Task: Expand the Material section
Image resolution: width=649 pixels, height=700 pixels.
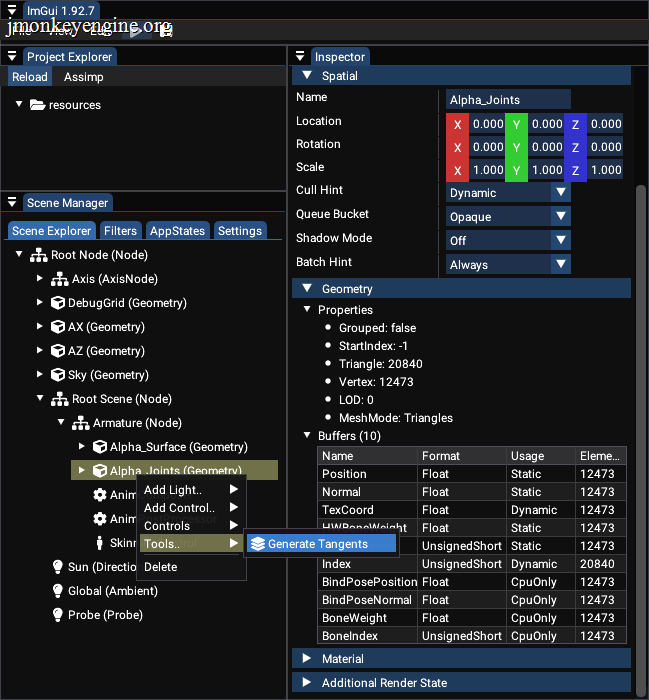Action: (461, 658)
